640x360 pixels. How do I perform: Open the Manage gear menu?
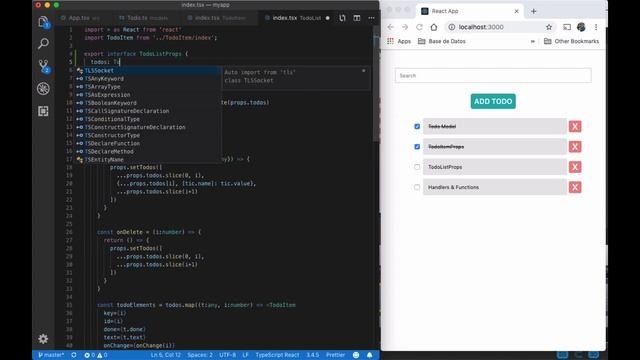pyautogui.click(x=43, y=338)
